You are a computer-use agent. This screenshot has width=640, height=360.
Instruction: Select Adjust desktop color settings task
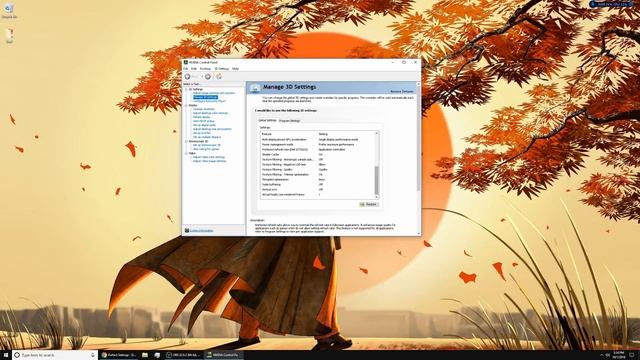pyautogui.click(x=211, y=113)
